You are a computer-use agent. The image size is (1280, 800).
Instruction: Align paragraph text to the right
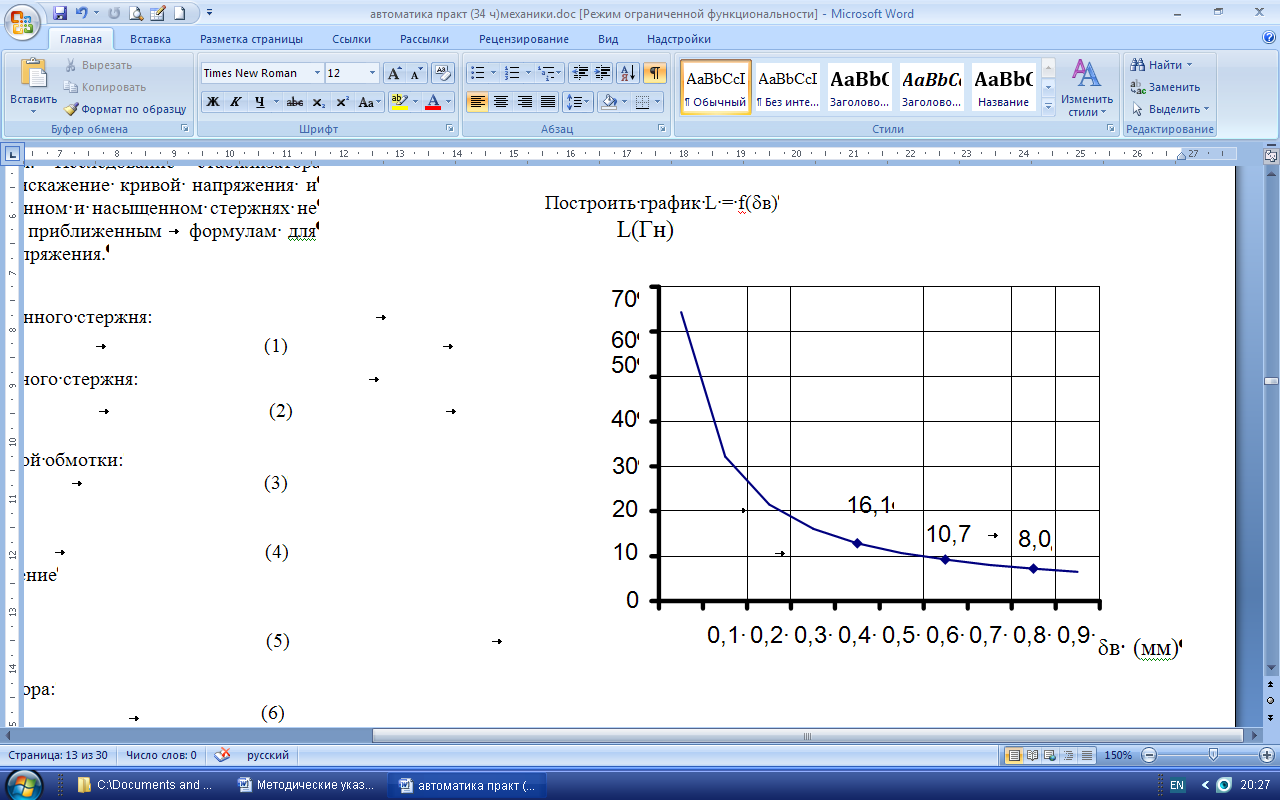pos(524,102)
